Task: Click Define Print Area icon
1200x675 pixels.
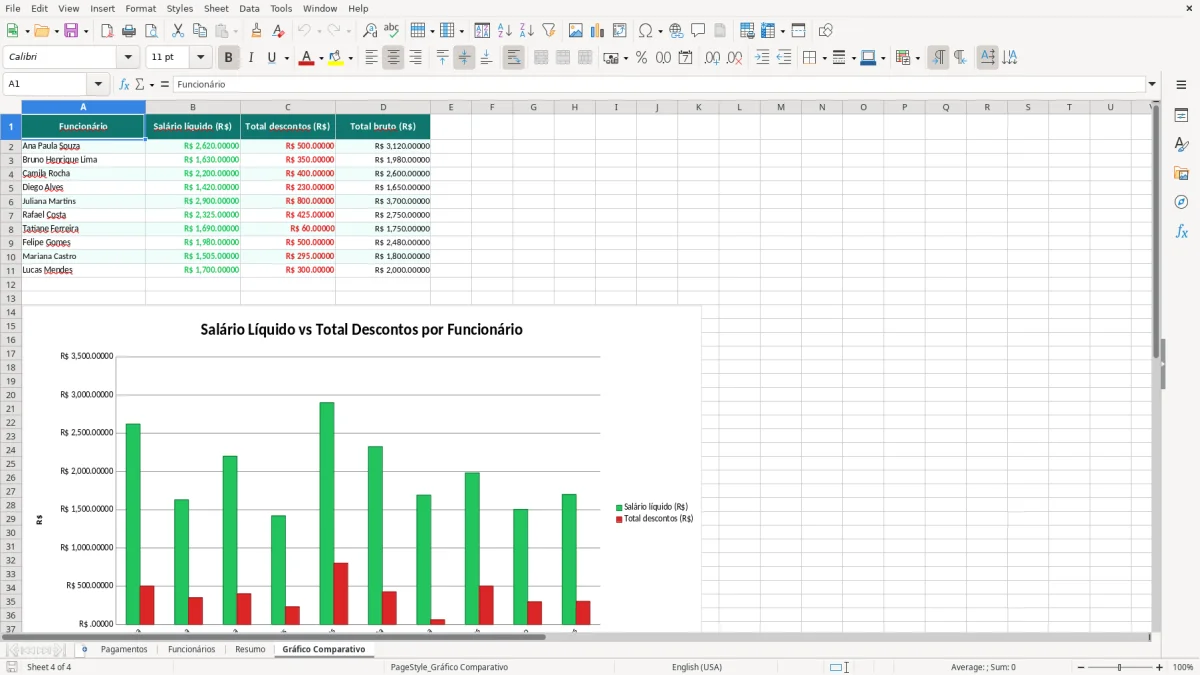Action: pyautogui.click(x=747, y=31)
